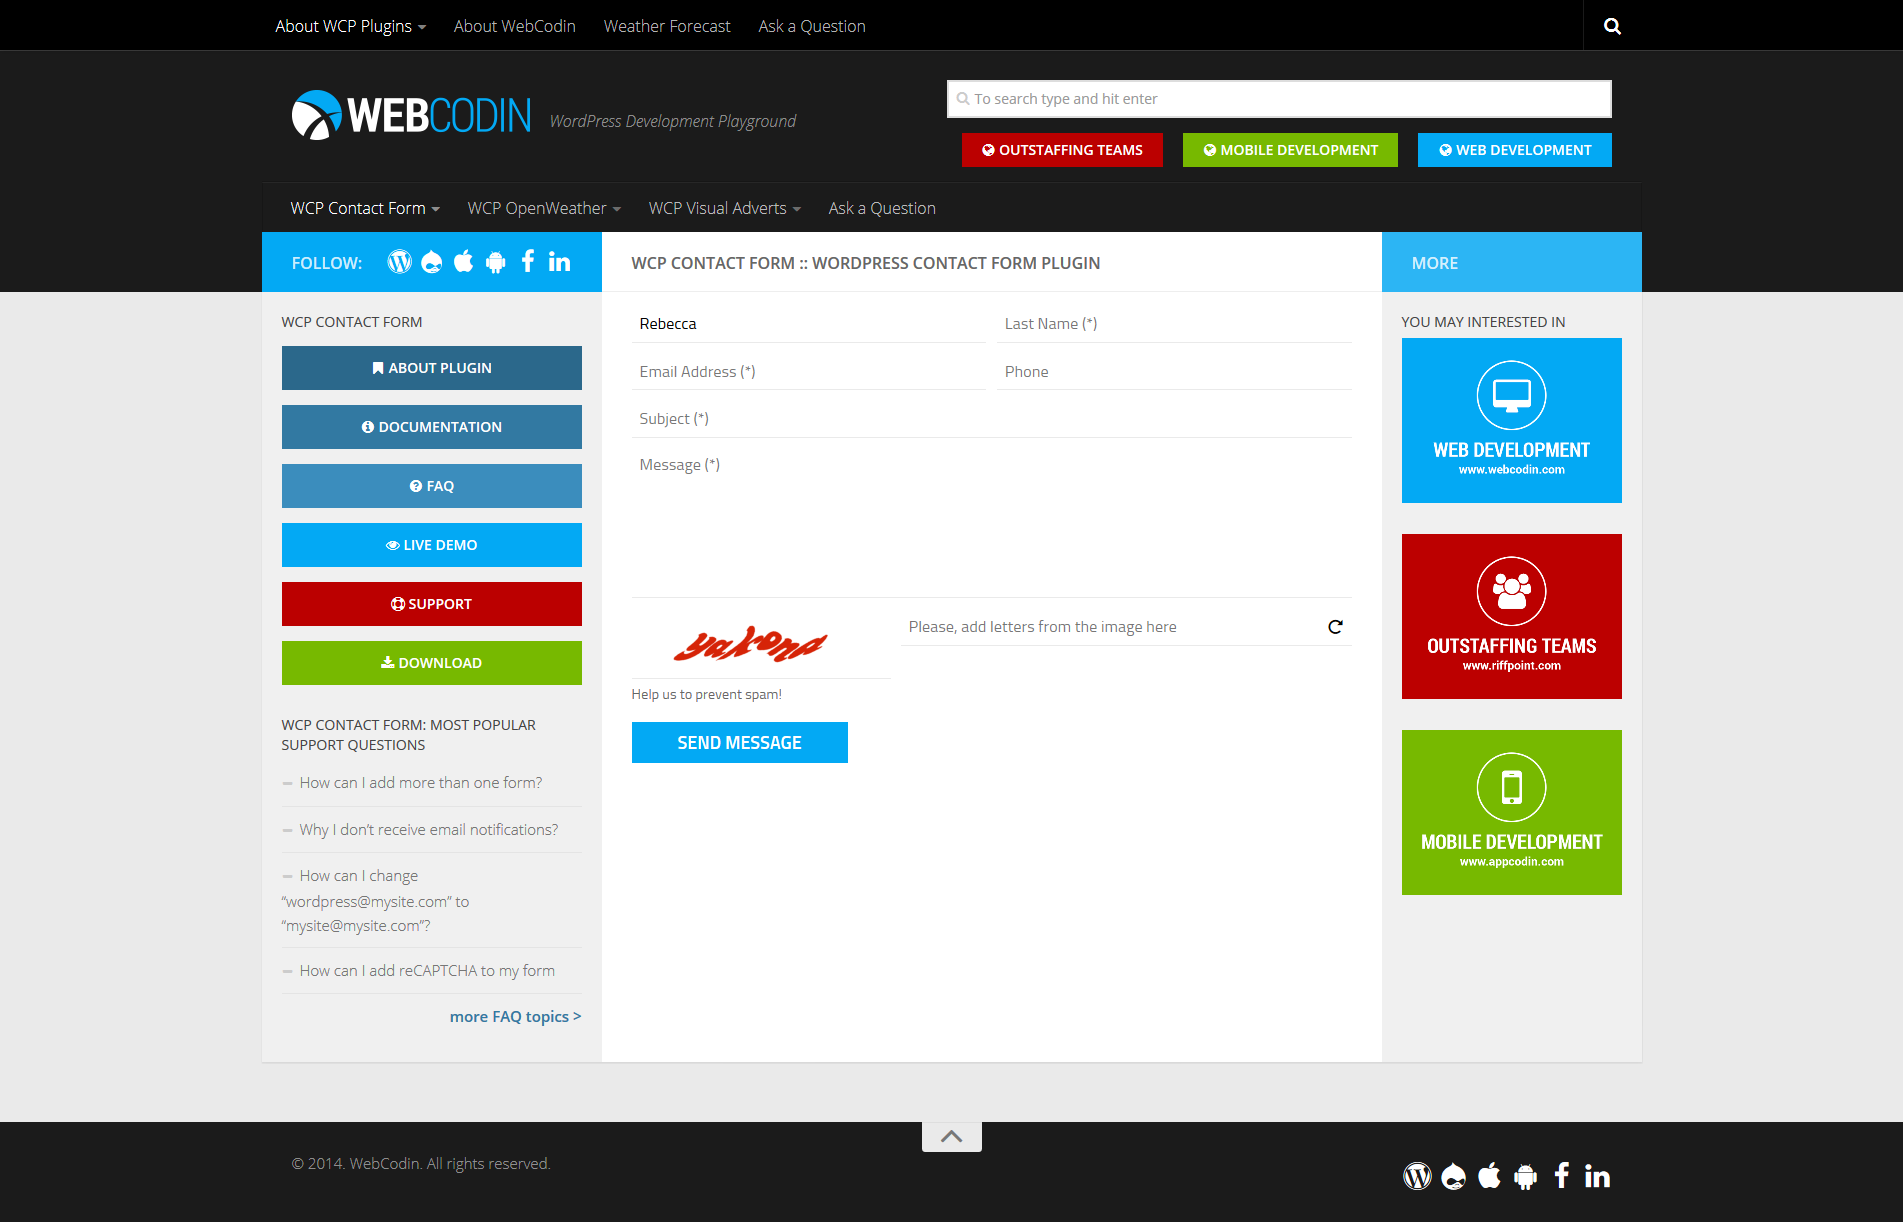Open the FAQ sidebar button
The height and width of the screenshot is (1222, 1903).
[432, 486]
